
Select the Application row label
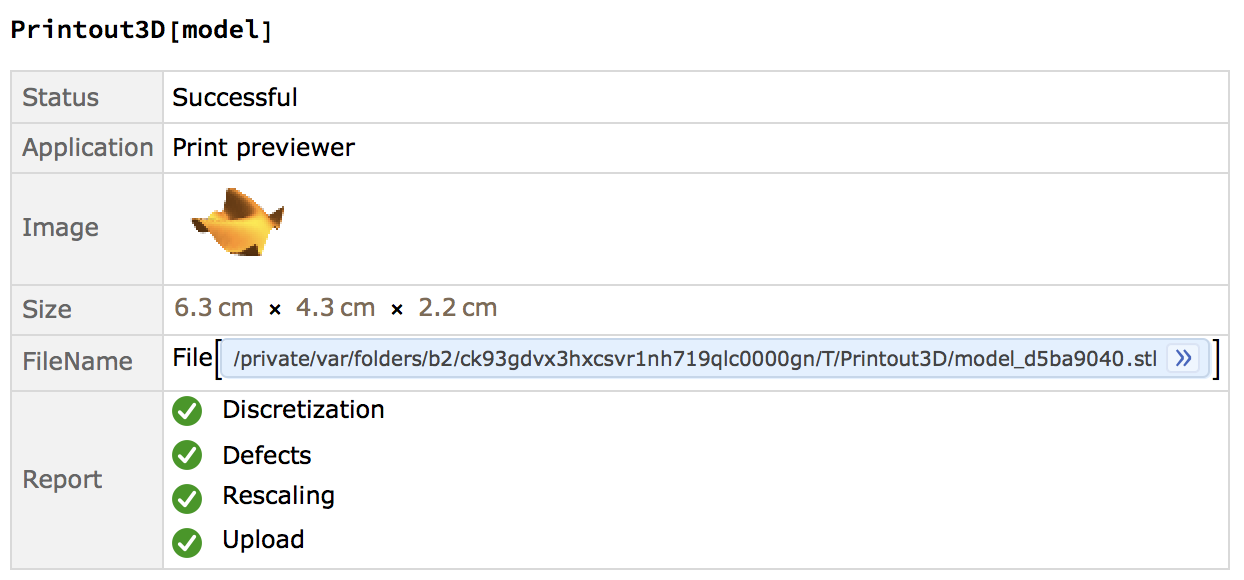coord(88,148)
